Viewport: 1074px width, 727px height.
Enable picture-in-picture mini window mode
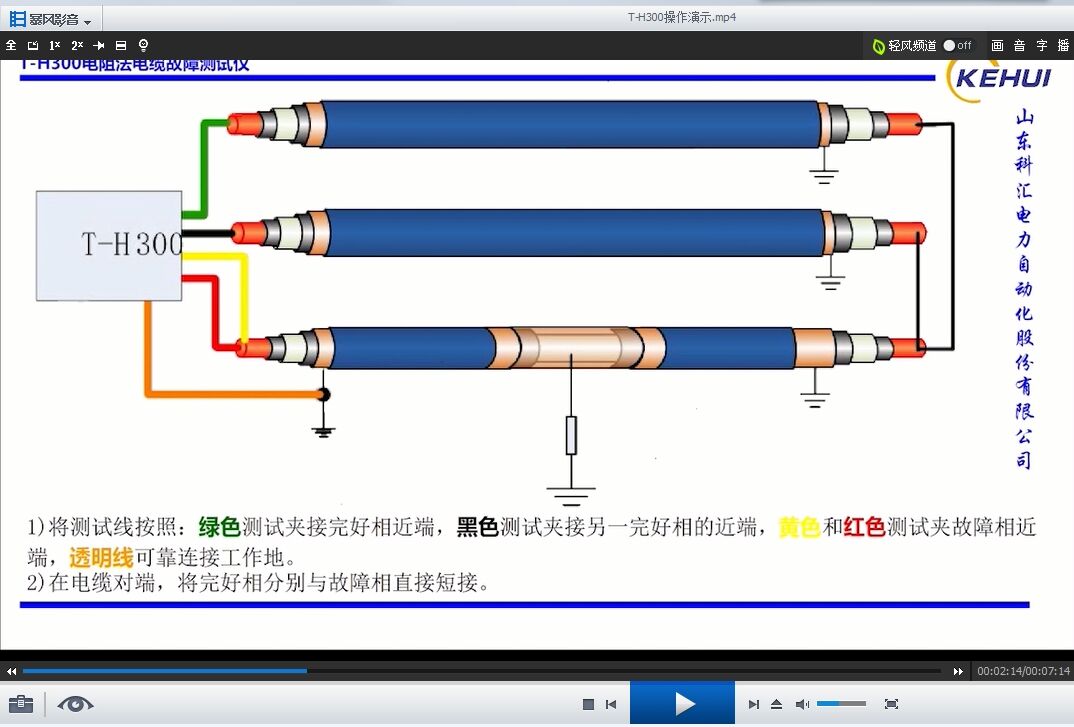point(33,45)
